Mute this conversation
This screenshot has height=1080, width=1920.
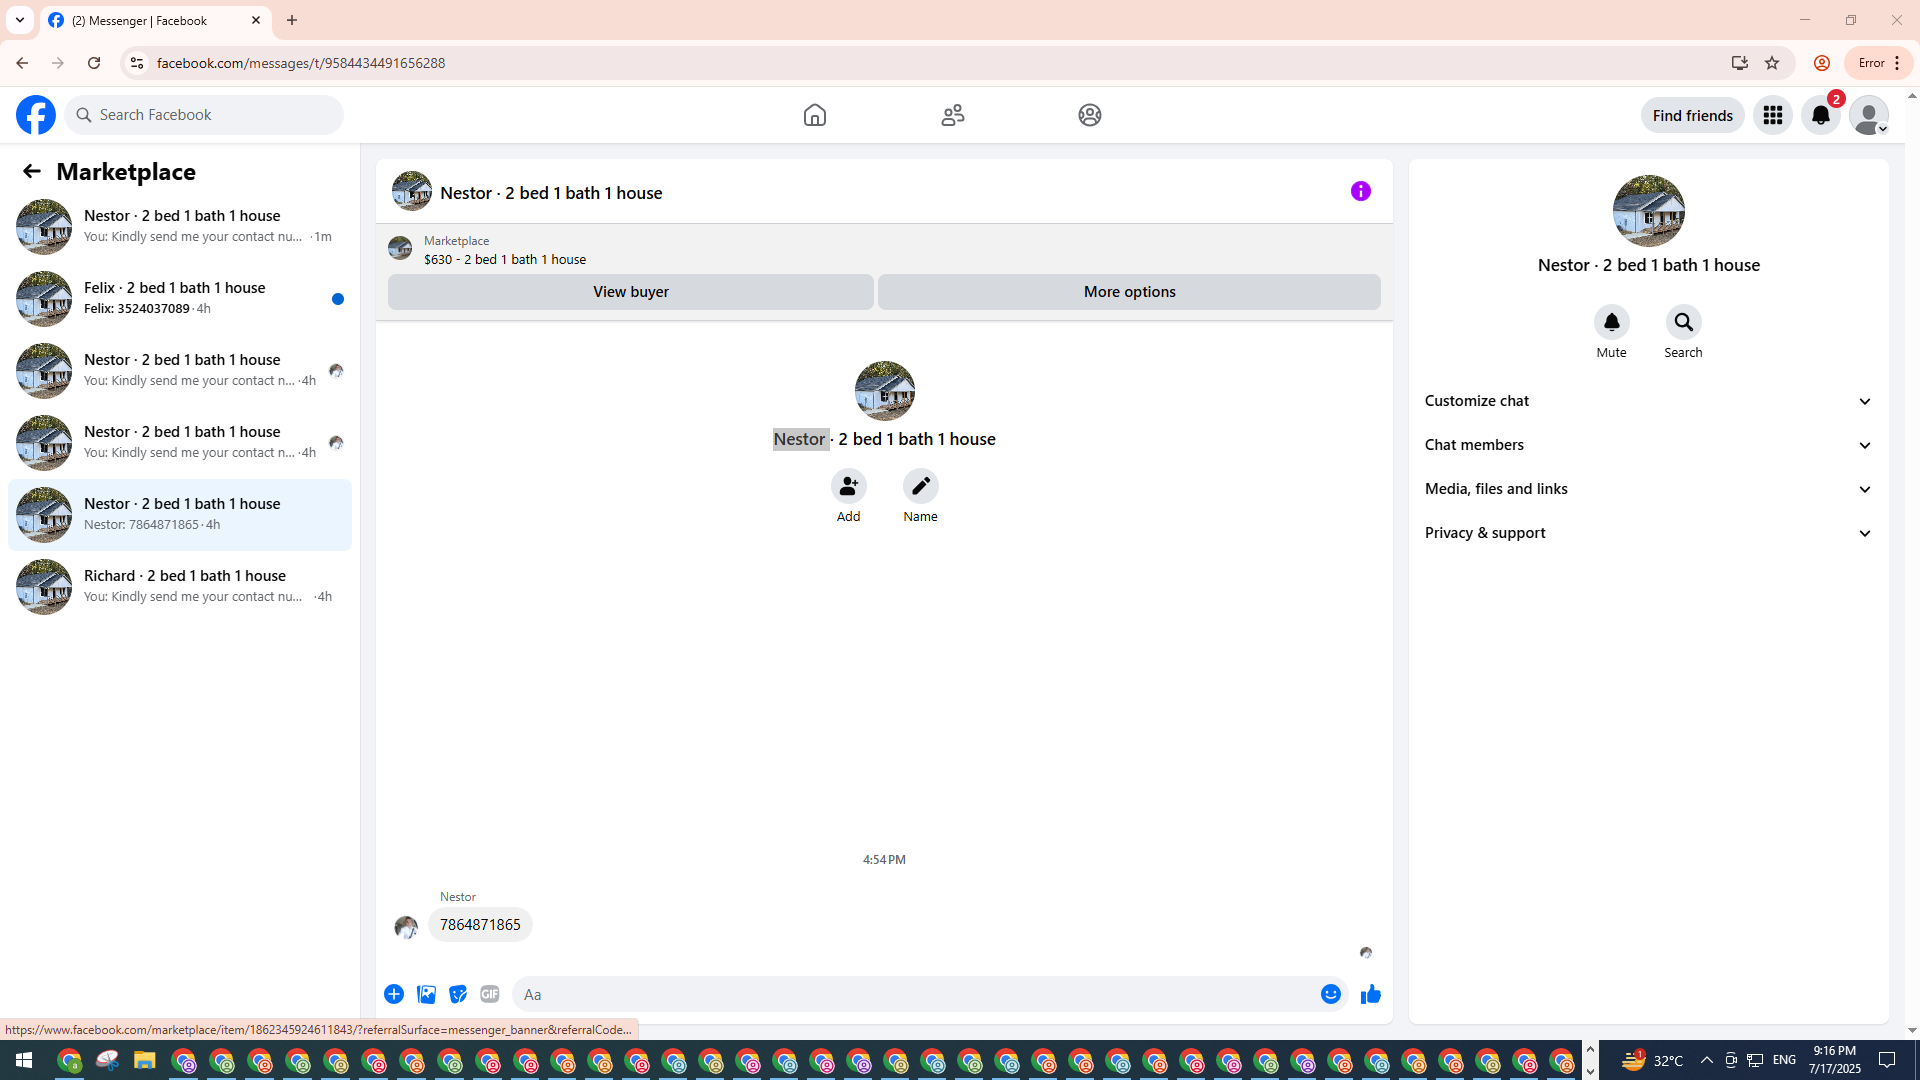click(x=1612, y=322)
